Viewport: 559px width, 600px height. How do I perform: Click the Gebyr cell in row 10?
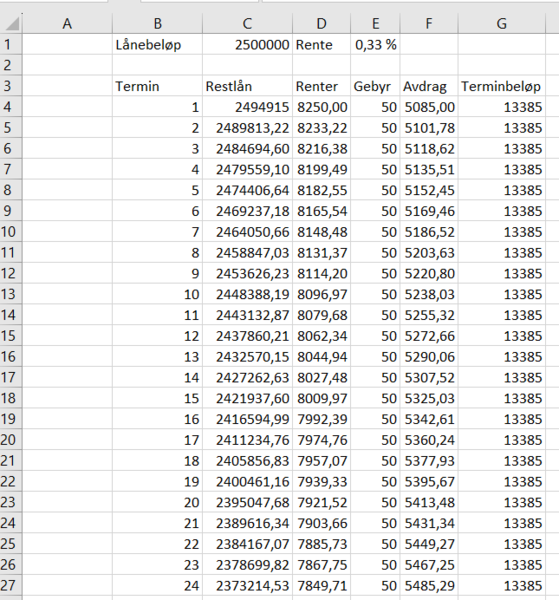point(375,232)
